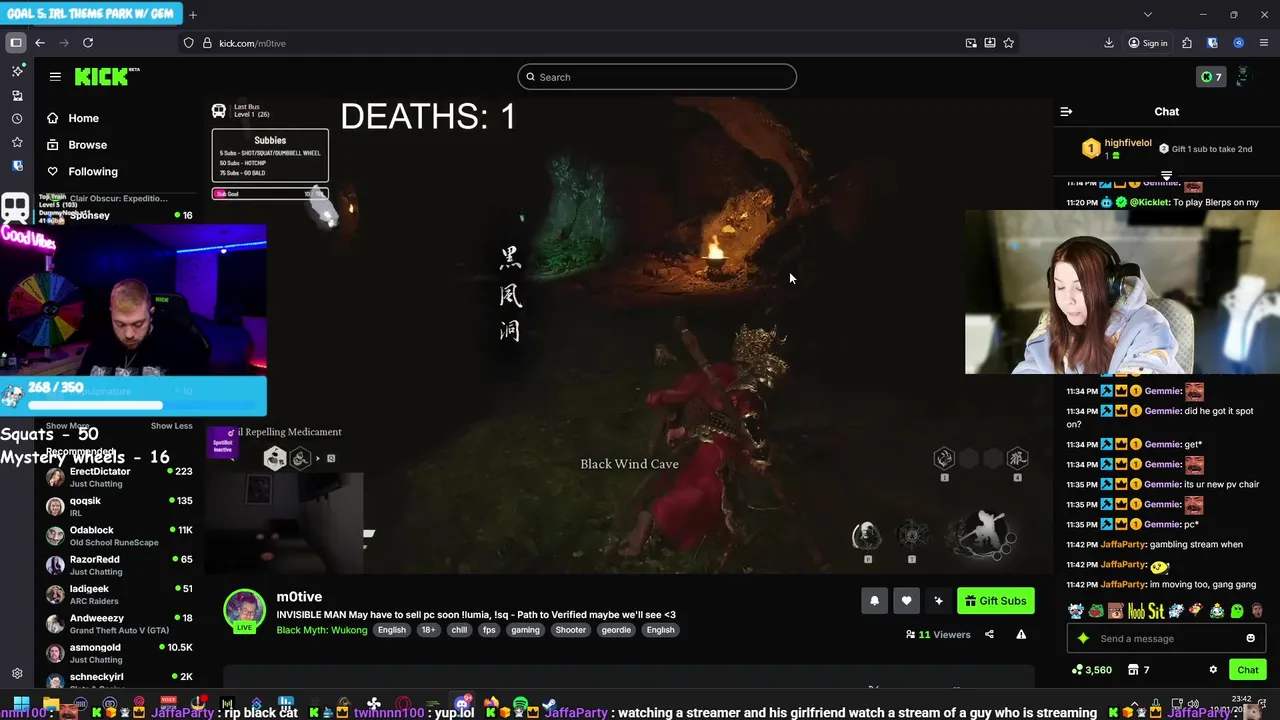Viewport: 1280px width, 720px height.
Task: Open chat settings gear
Action: [x=1213, y=670]
